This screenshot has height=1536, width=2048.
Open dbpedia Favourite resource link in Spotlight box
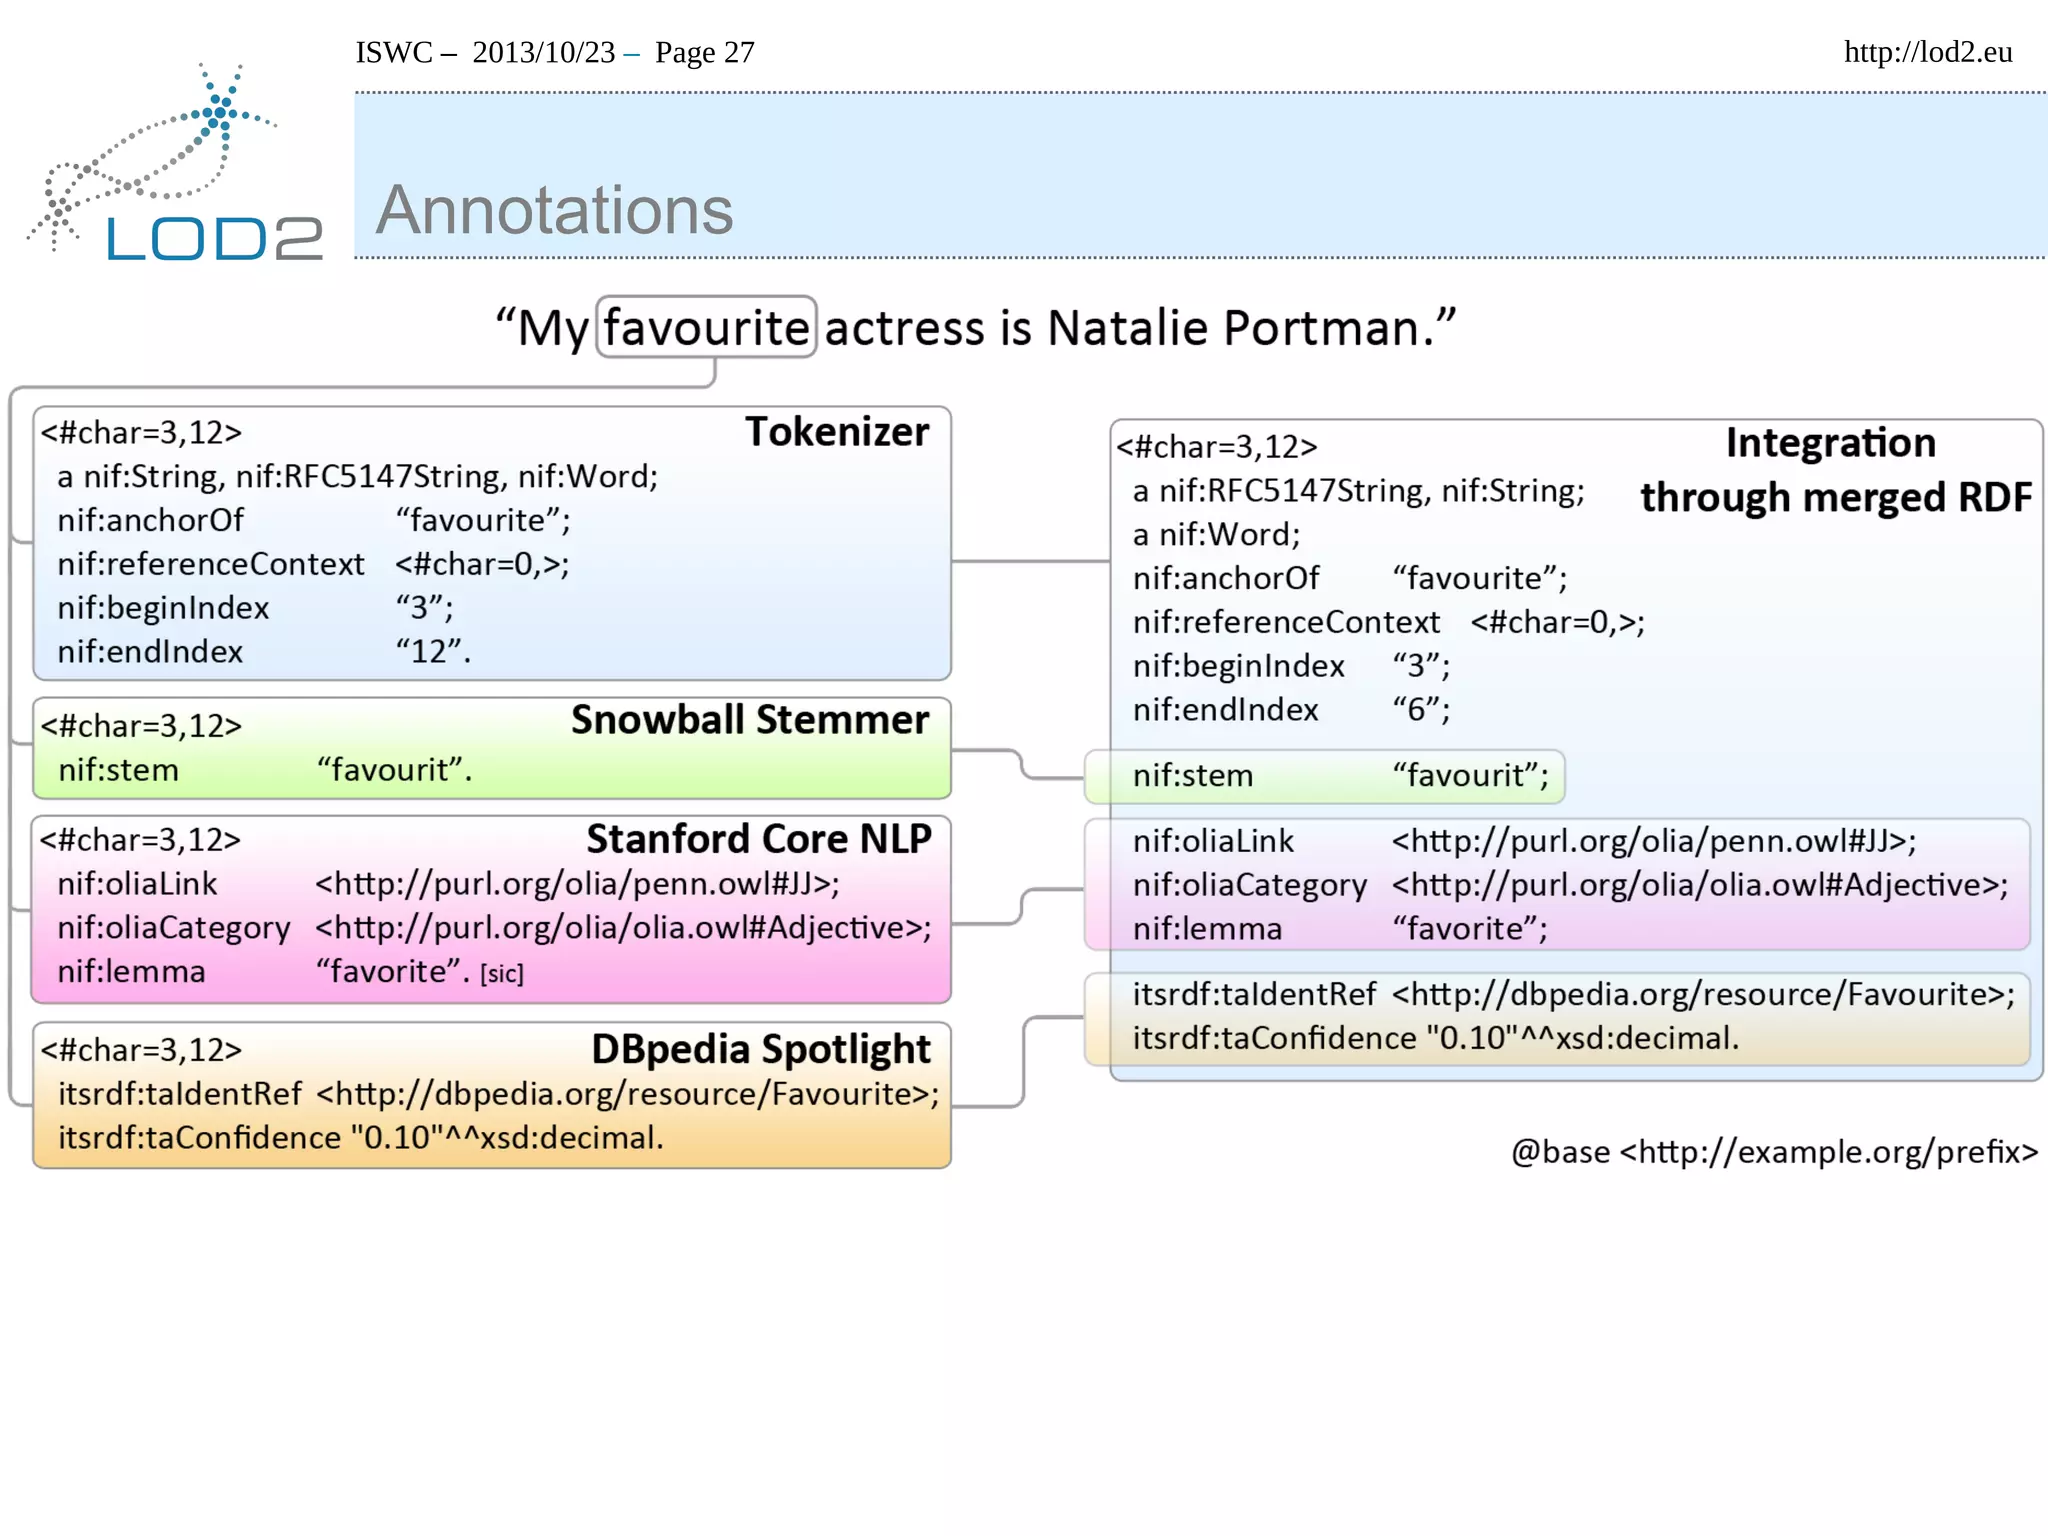click(x=628, y=1094)
